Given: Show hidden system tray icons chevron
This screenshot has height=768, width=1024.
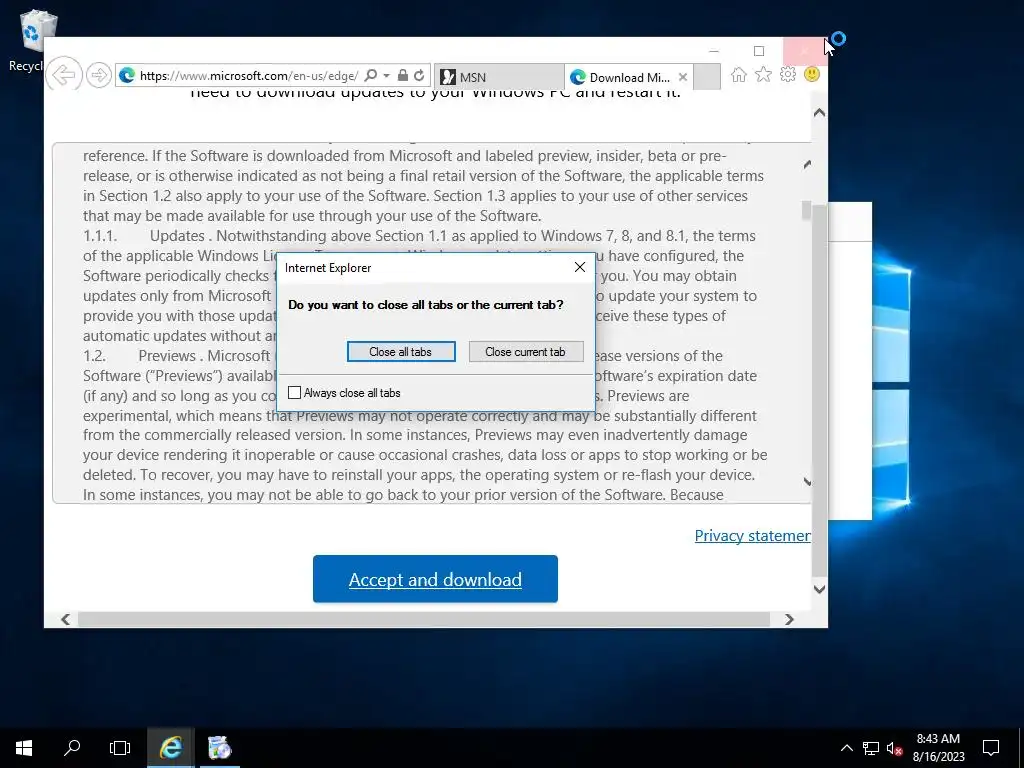Looking at the screenshot, I should coord(846,748).
